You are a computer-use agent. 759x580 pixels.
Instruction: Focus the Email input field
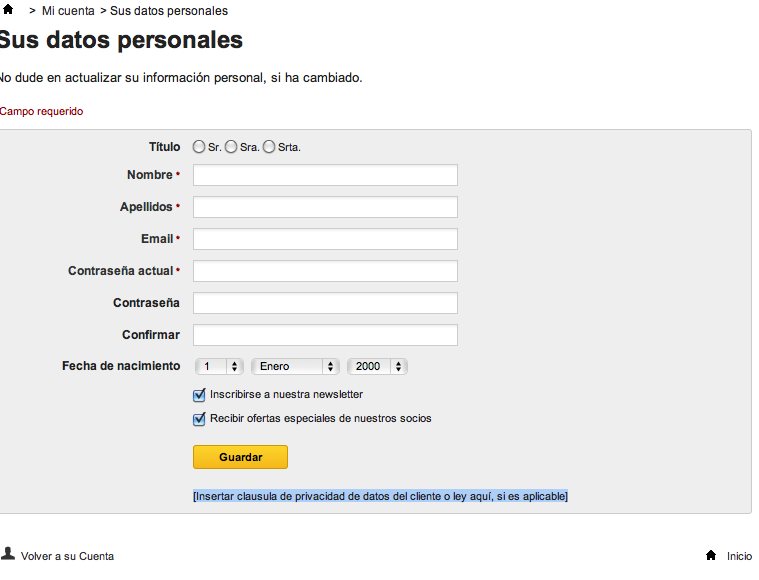tap(325, 239)
